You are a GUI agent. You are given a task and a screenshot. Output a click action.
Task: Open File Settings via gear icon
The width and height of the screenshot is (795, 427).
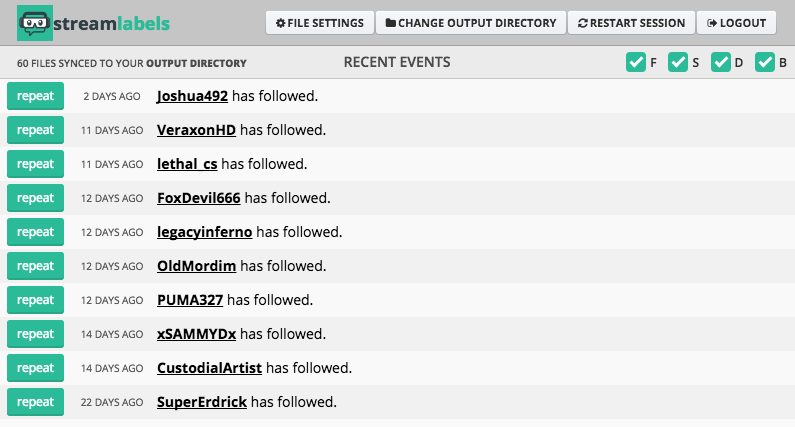click(280, 23)
